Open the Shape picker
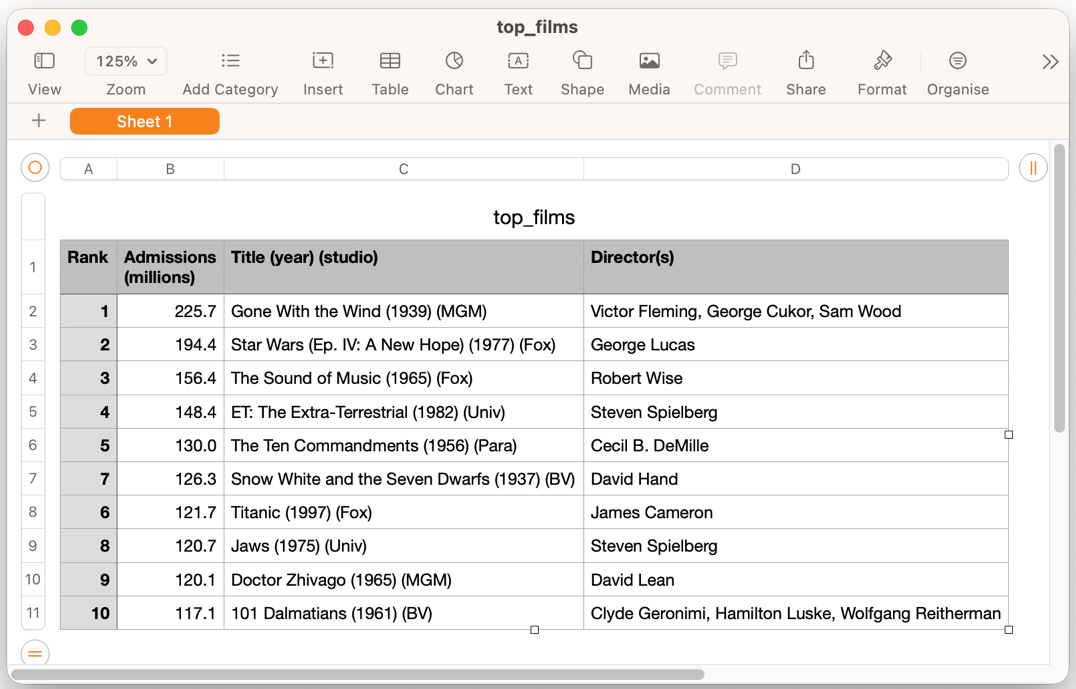 pos(582,73)
